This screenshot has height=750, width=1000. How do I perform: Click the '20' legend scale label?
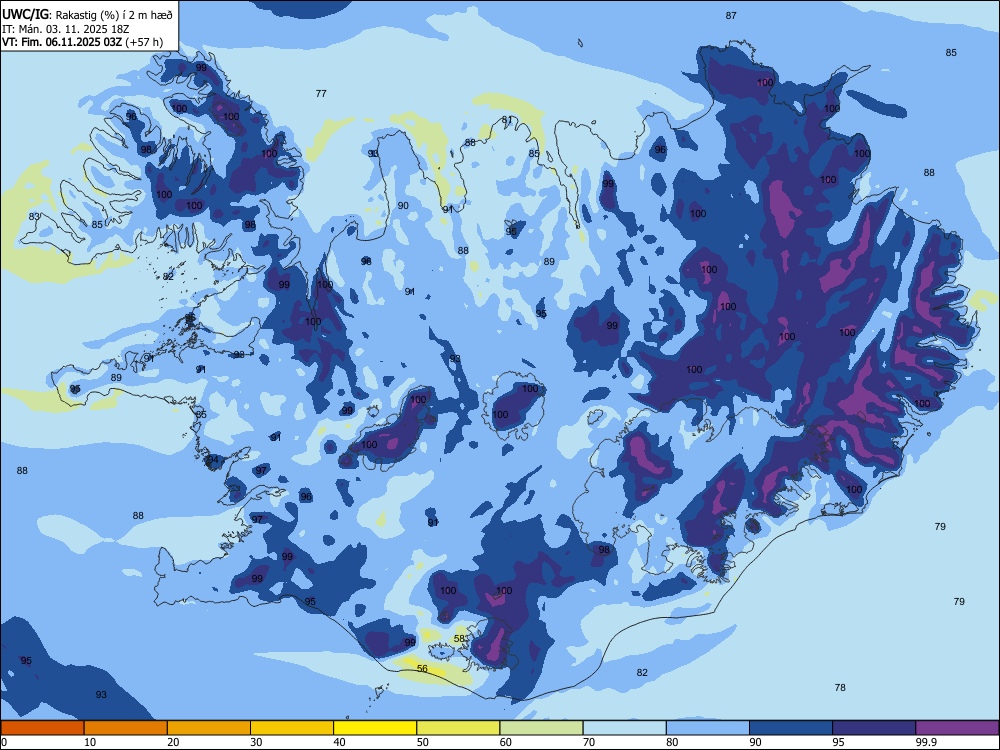173,742
